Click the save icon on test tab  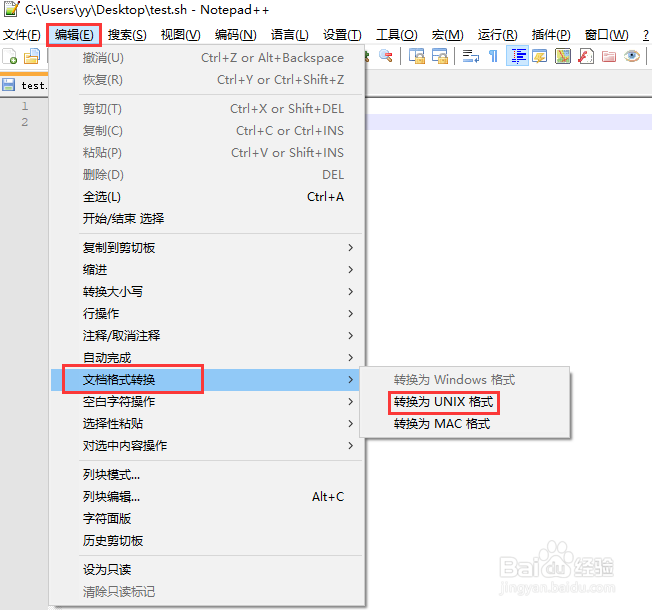point(8,85)
